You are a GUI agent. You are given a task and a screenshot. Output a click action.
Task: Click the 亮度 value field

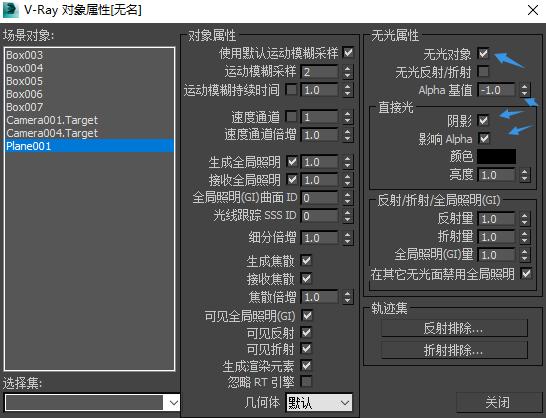click(496, 175)
